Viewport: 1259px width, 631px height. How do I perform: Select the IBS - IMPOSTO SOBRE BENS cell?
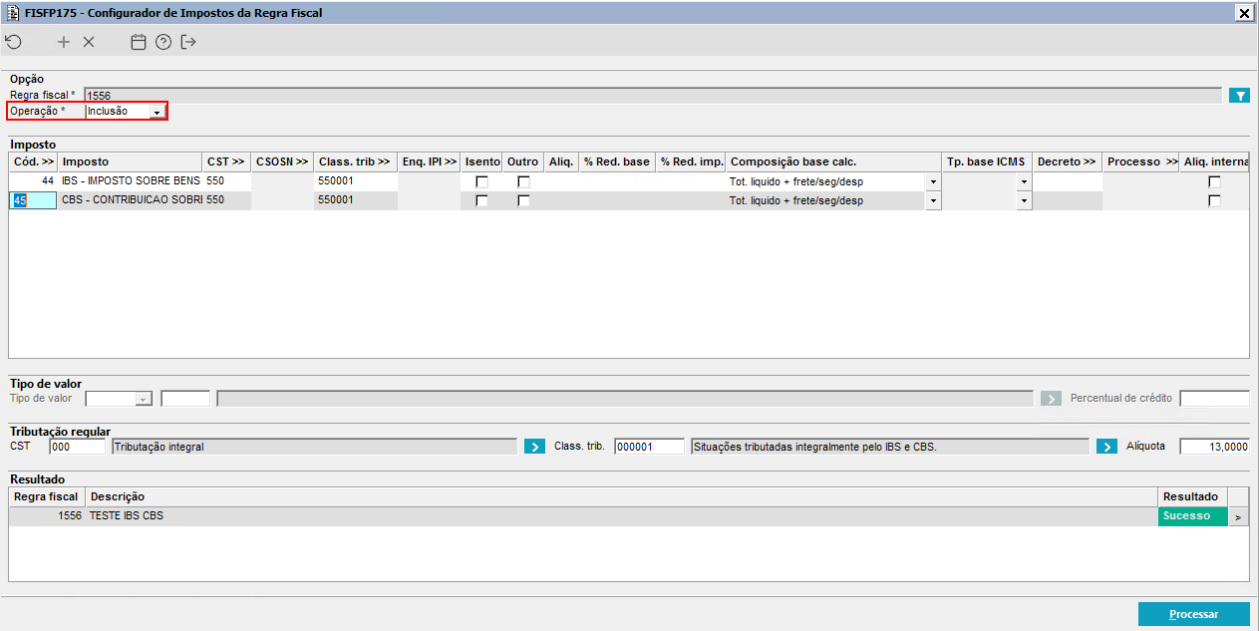click(131, 182)
